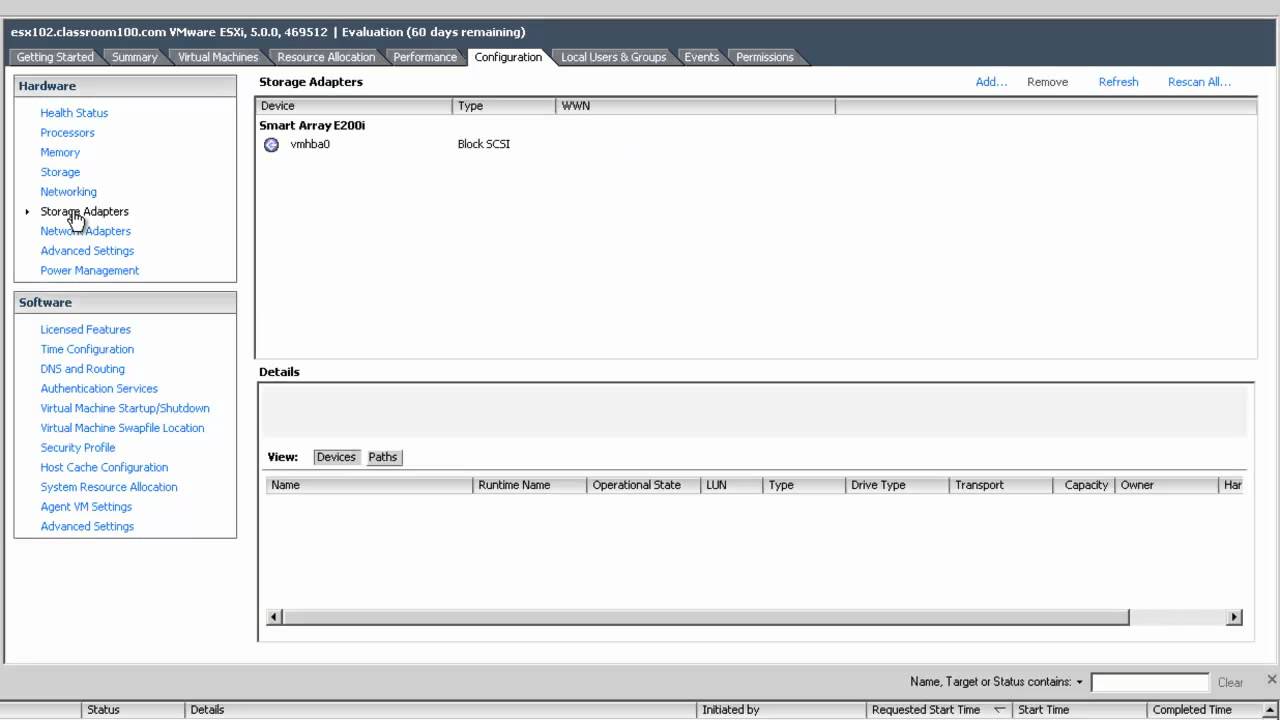Select the Block SCSI type cell
Image resolution: width=1280 pixels, height=720 pixels.
point(484,145)
